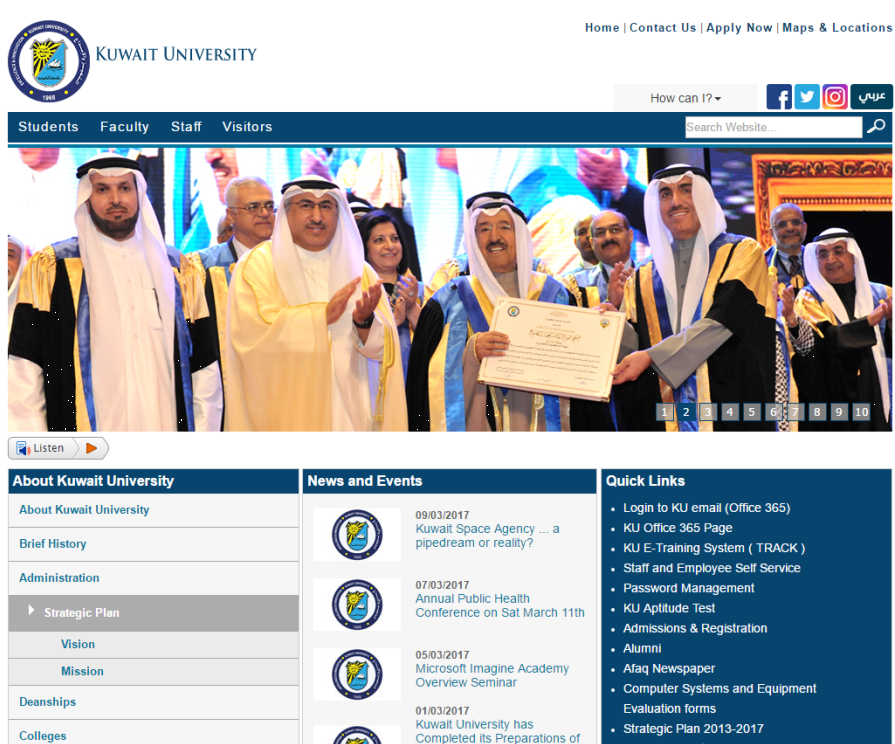This screenshot has width=895, height=744.
Task: Open Kuwait University Preparations news link
Action: coord(498,731)
